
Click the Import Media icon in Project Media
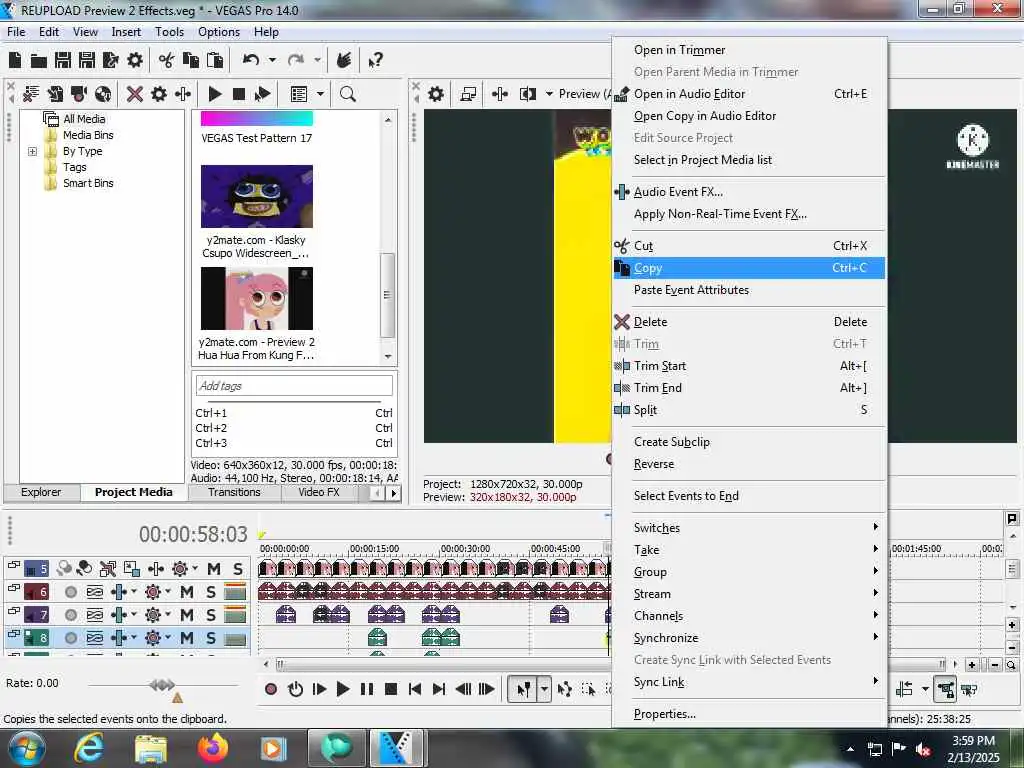[x=55, y=94]
